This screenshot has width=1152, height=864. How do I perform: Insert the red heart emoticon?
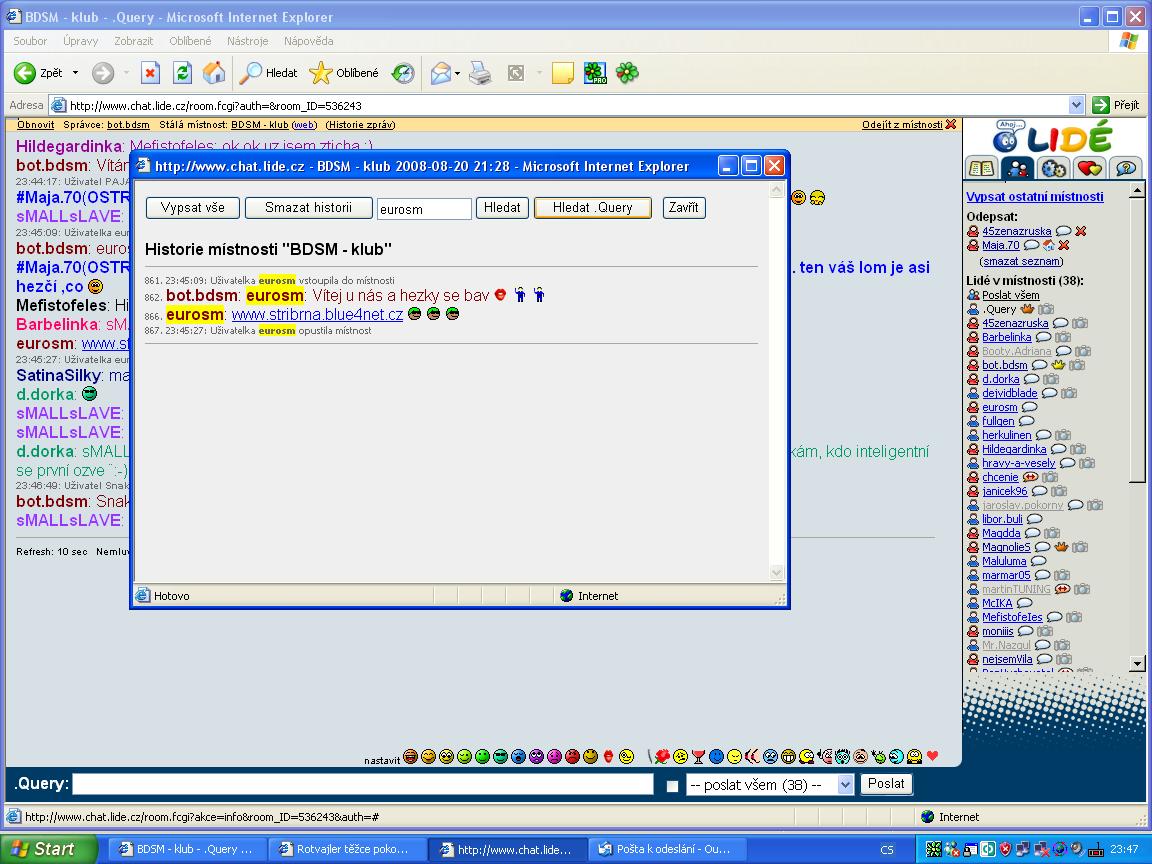coord(932,756)
